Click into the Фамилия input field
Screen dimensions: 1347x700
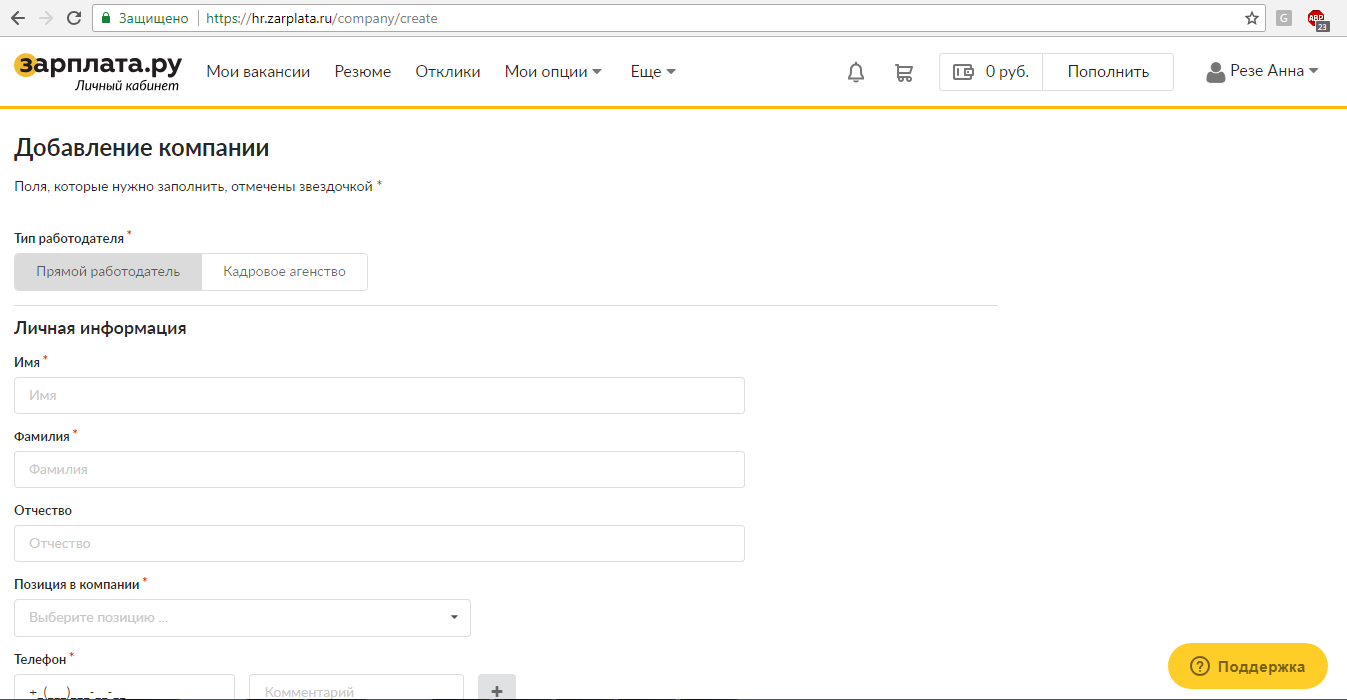pyautogui.click(x=379, y=469)
